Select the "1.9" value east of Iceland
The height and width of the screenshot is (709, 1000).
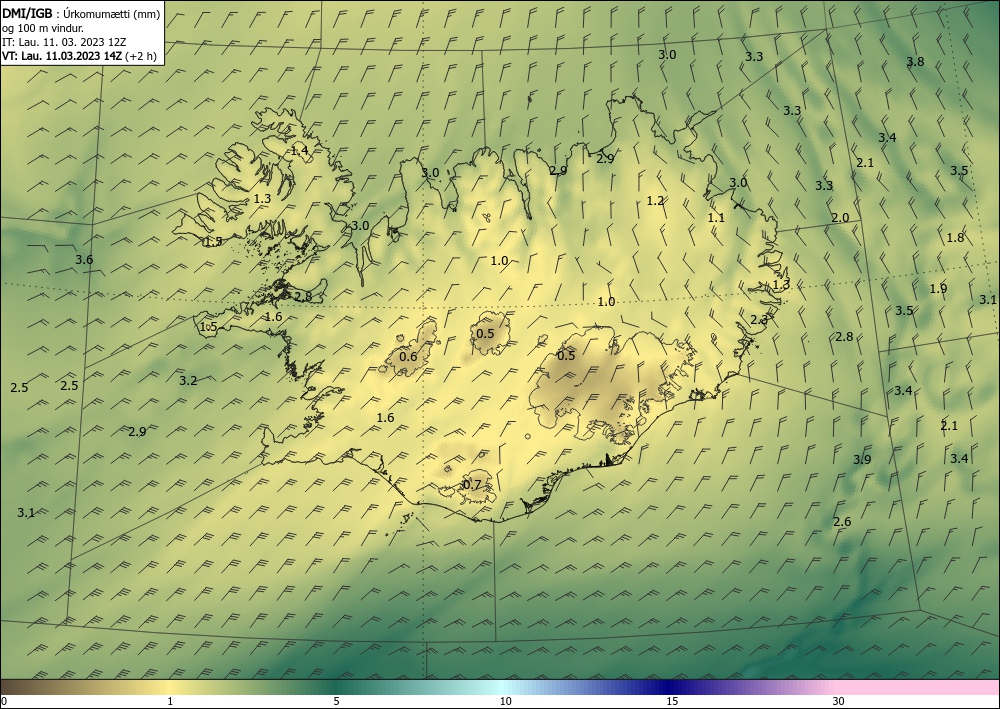click(x=938, y=288)
